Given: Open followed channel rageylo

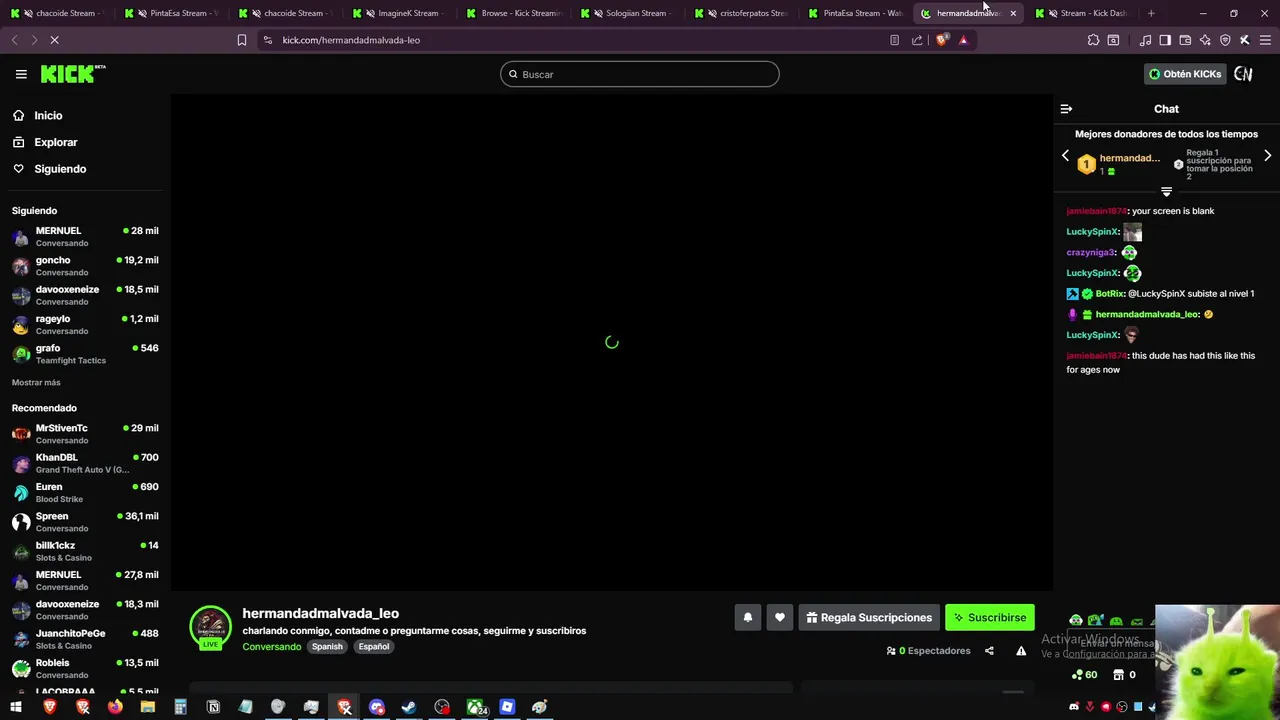Looking at the screenshot, I should [85, 324].
